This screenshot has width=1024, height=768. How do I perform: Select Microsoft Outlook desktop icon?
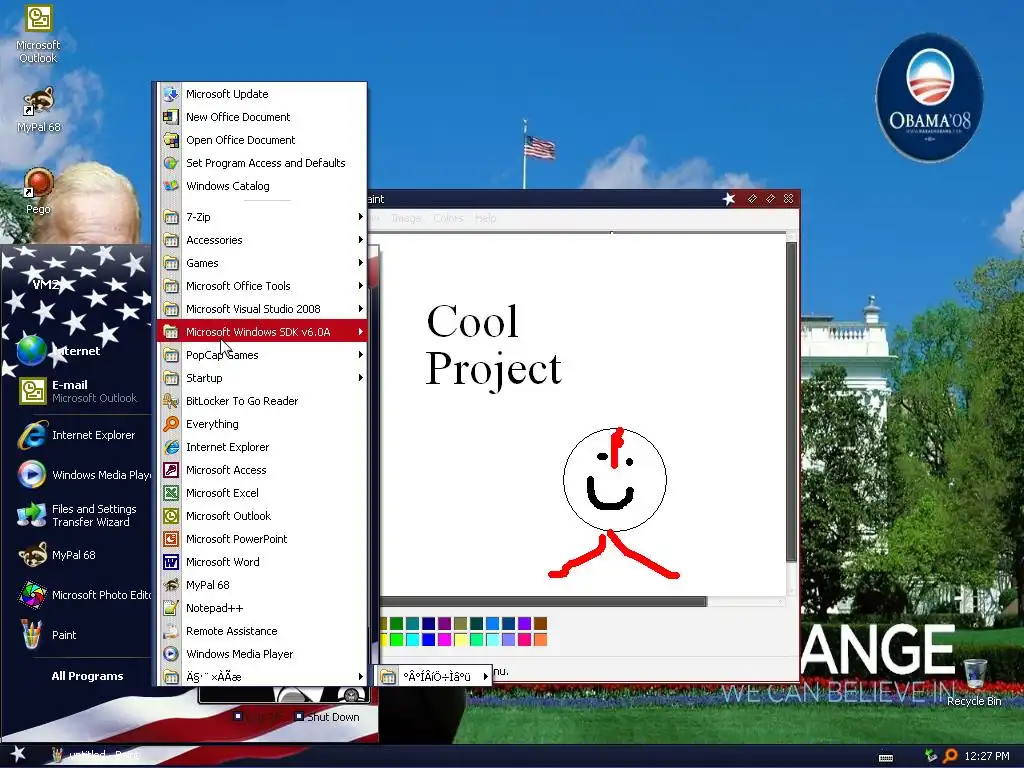click(x=38, y=34)
